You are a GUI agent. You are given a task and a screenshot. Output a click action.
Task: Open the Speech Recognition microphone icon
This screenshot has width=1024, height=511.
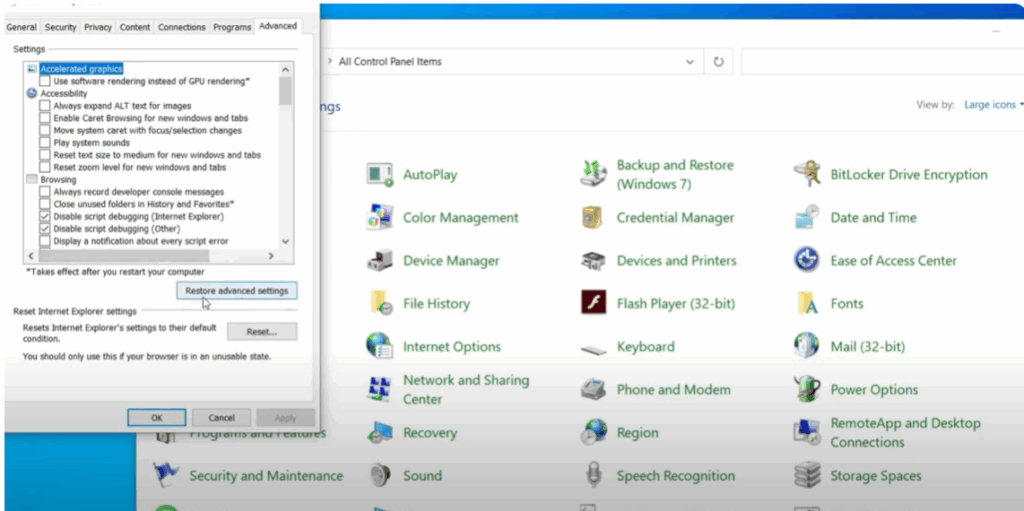tap(594, 476)
